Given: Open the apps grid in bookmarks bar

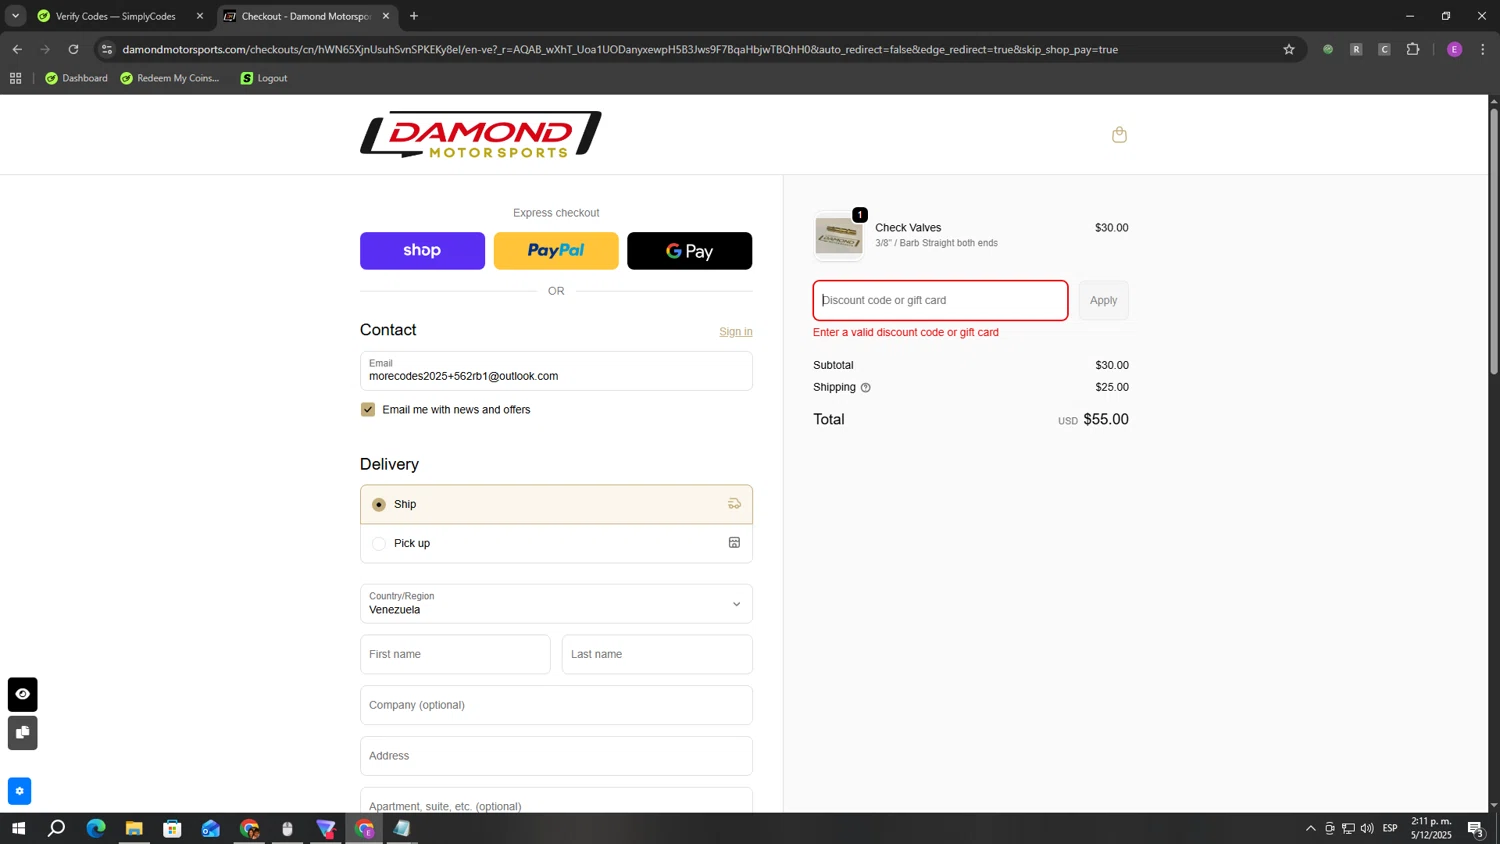Looking at the screenshot, I should click(x=16, y=78).
